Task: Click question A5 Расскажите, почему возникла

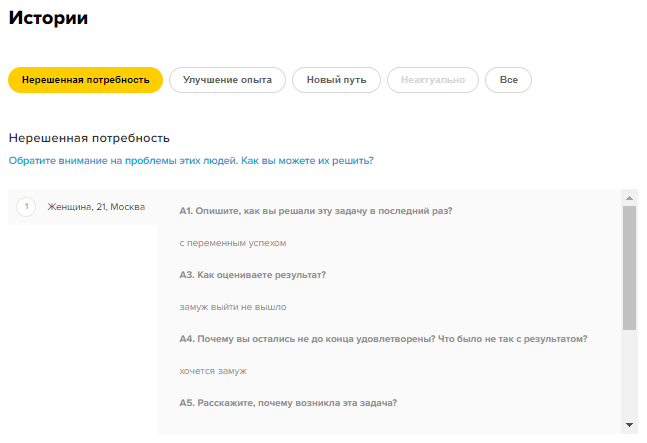Action: (x=288, y=403)
